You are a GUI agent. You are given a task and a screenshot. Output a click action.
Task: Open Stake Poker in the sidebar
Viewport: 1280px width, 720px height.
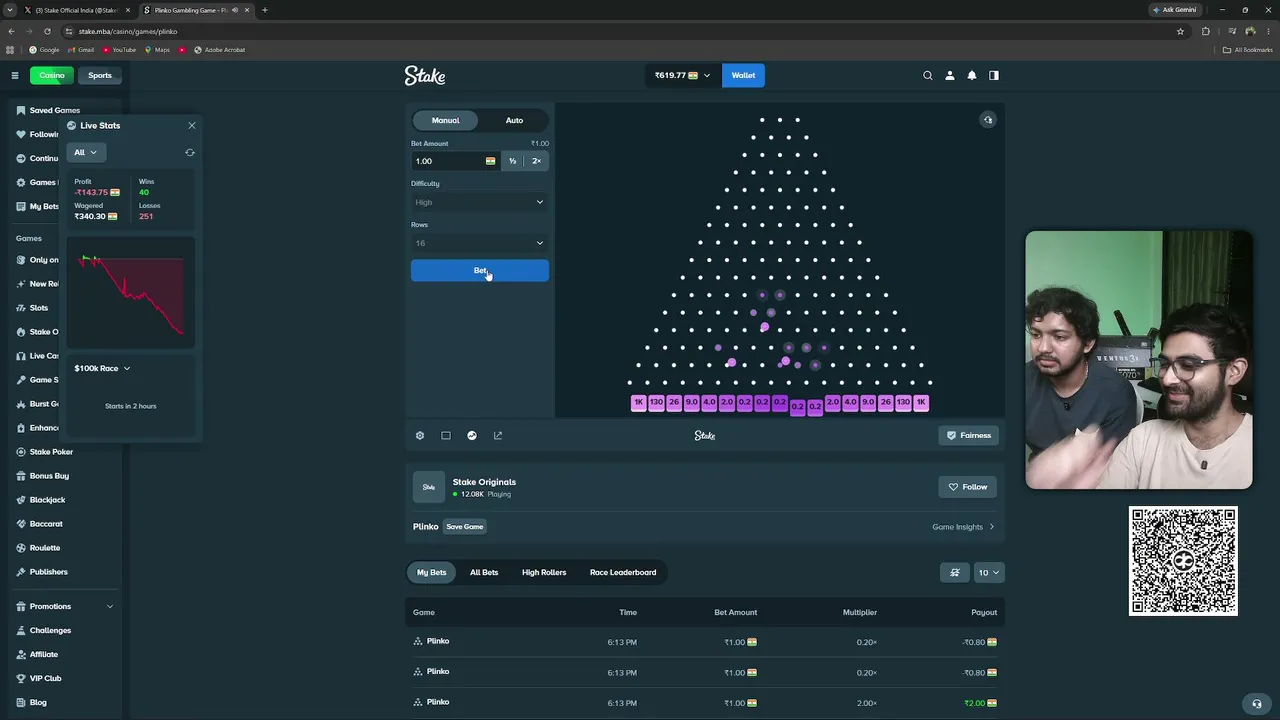point(51,452)
